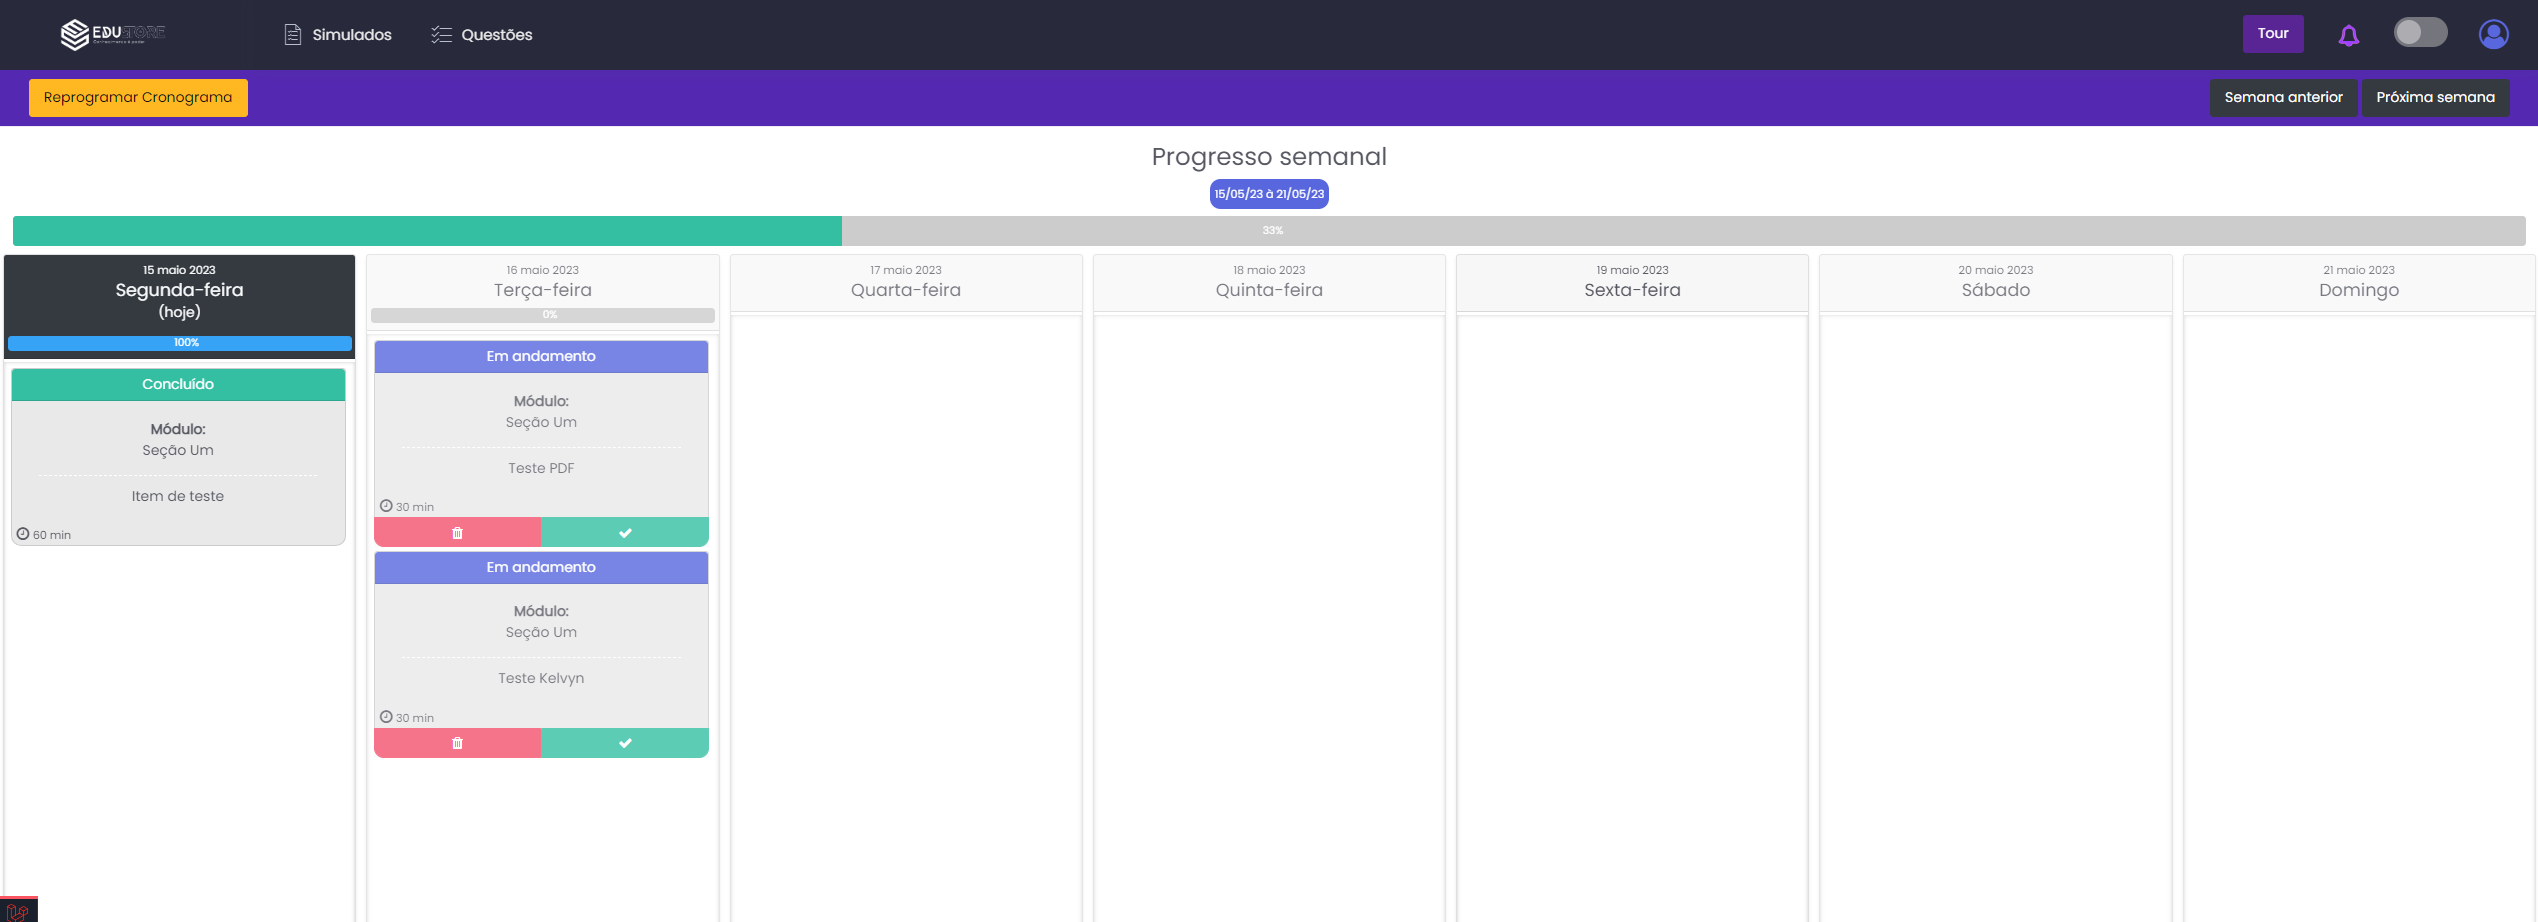The height and width of the screenshot is (922, 2538).
Task: Click the EduTore logo
Action: click(112, 34)
